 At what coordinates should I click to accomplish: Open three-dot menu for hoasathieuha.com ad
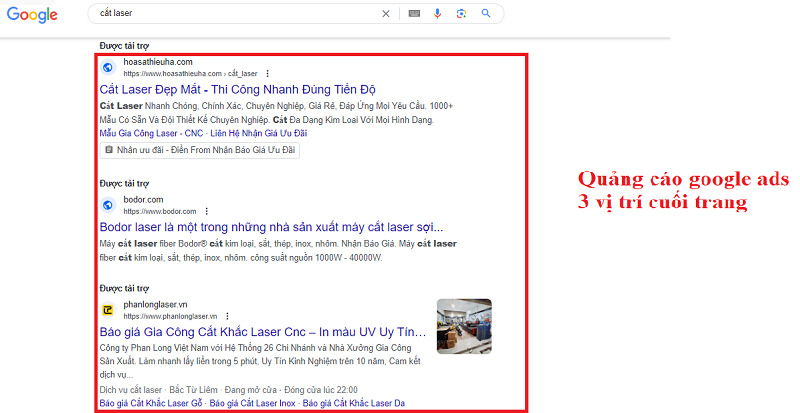click(x=267, y=74)
